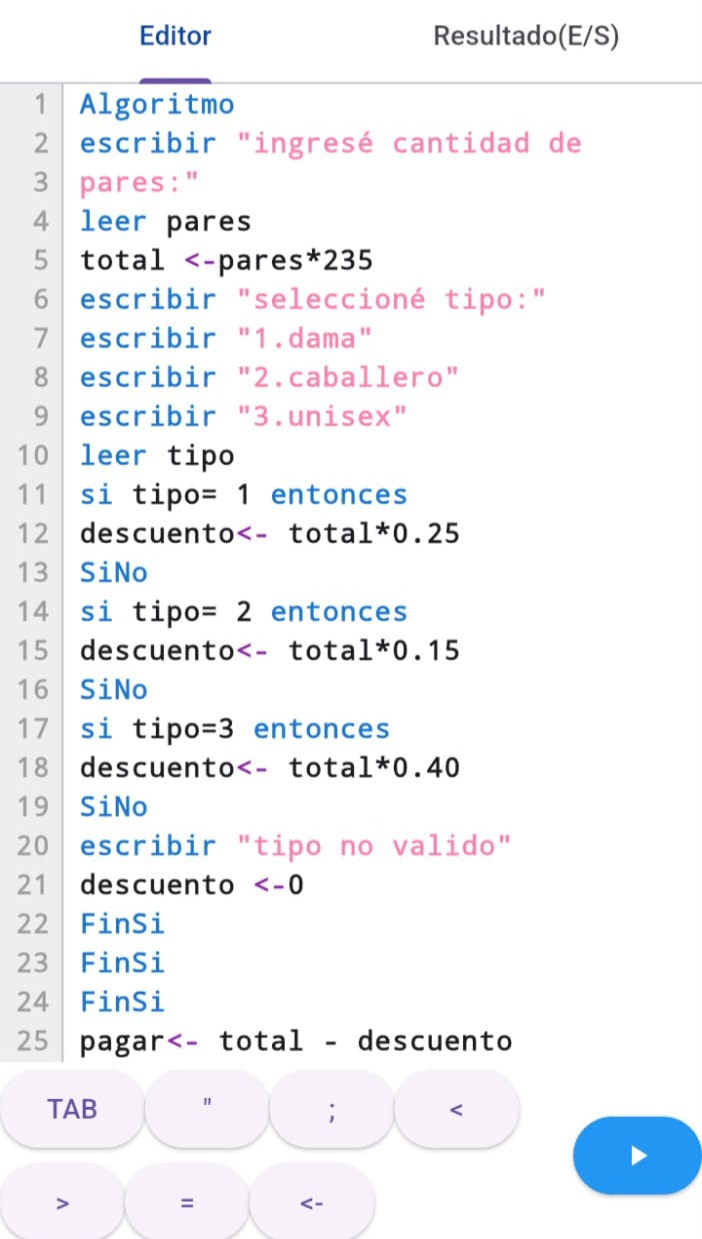Tap the greater-than symbol key
702x1239 pixels.
tap(62, 1203)
